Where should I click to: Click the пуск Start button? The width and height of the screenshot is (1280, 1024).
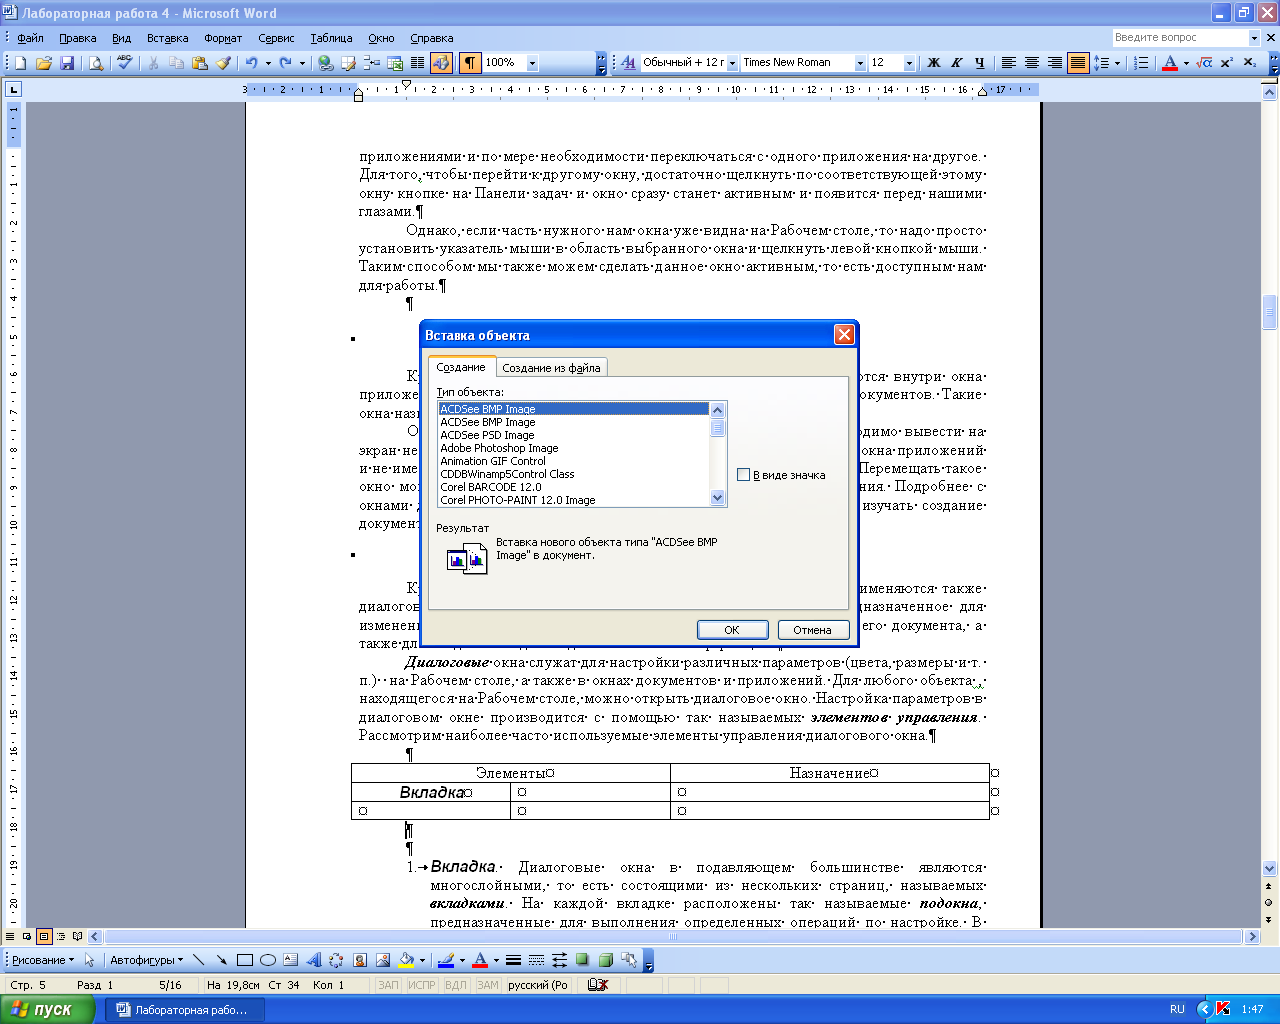point(48,1009)
